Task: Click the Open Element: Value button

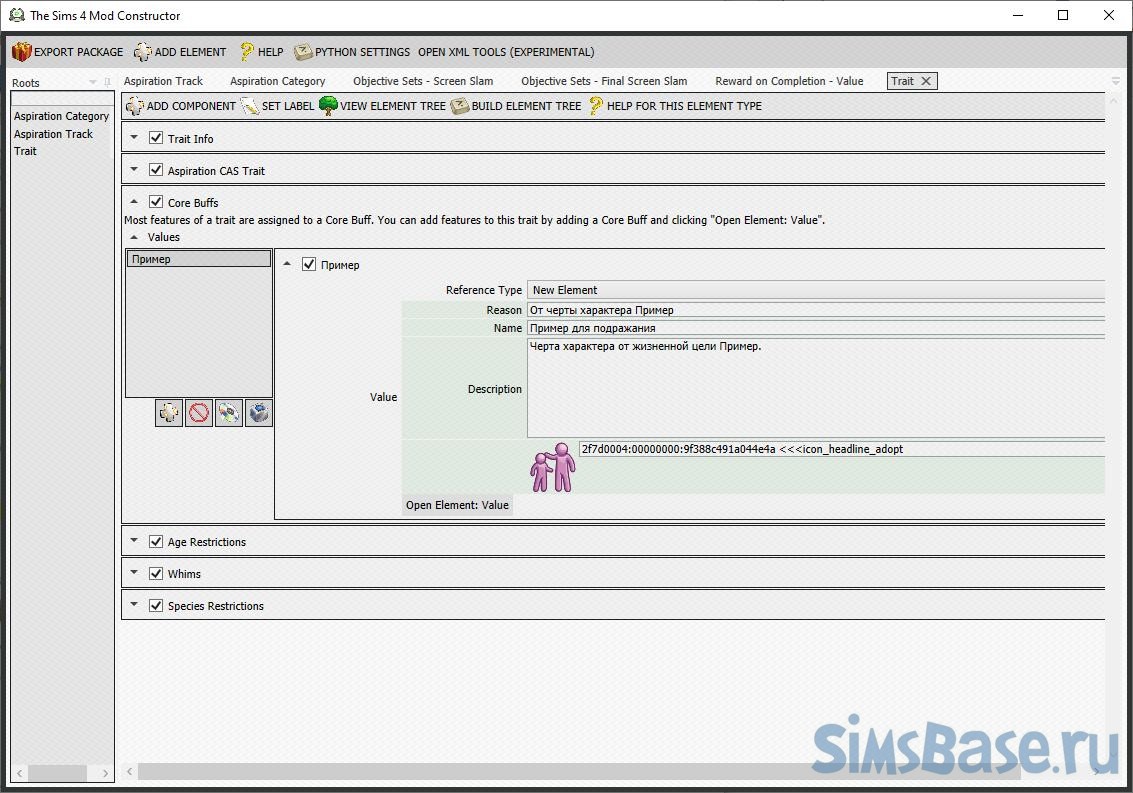Action: pos(457,505)
